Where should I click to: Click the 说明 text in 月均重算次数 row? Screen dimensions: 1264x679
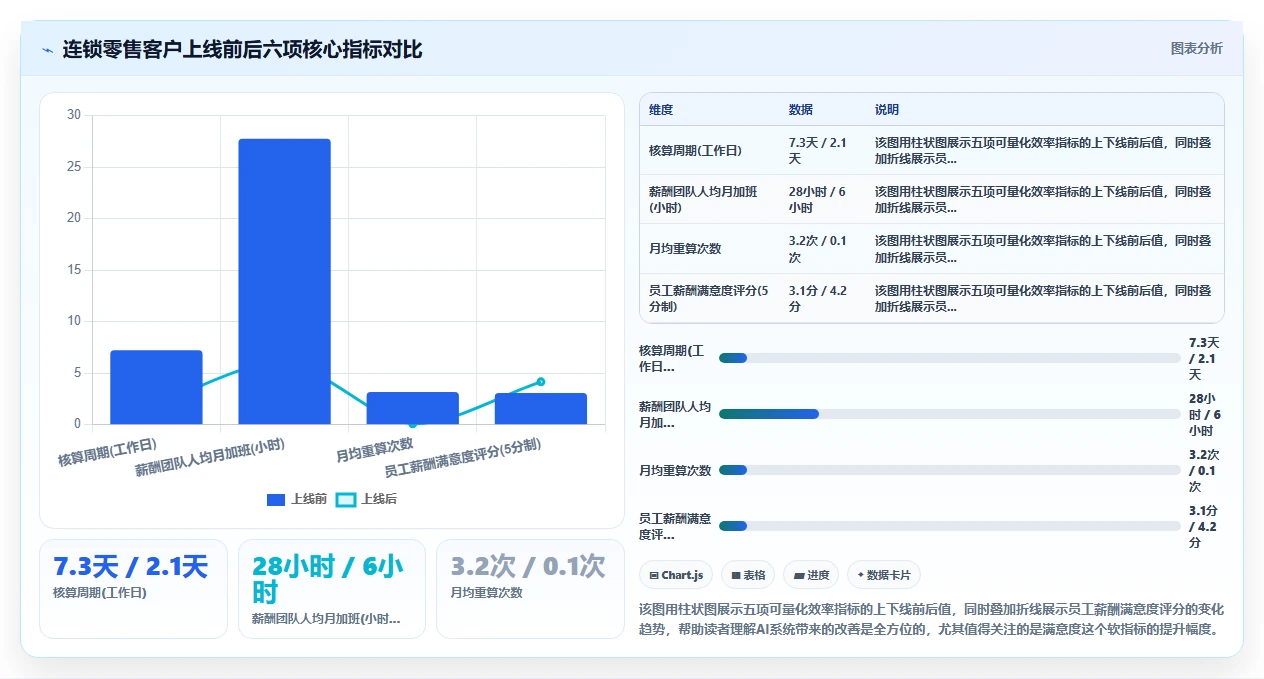point(1043,249)
